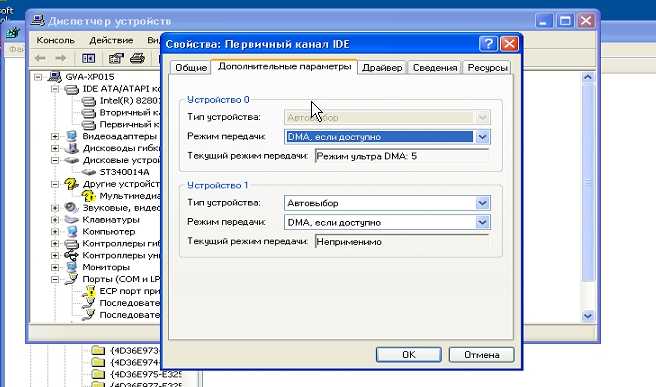Open Режим передачи dropdown for Устройство 1

point(482,222)
